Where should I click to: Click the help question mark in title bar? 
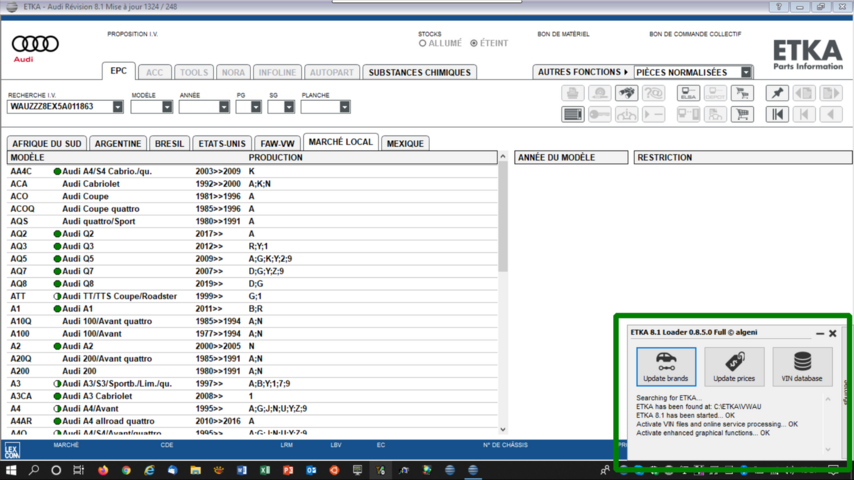(x=779, y=7)
